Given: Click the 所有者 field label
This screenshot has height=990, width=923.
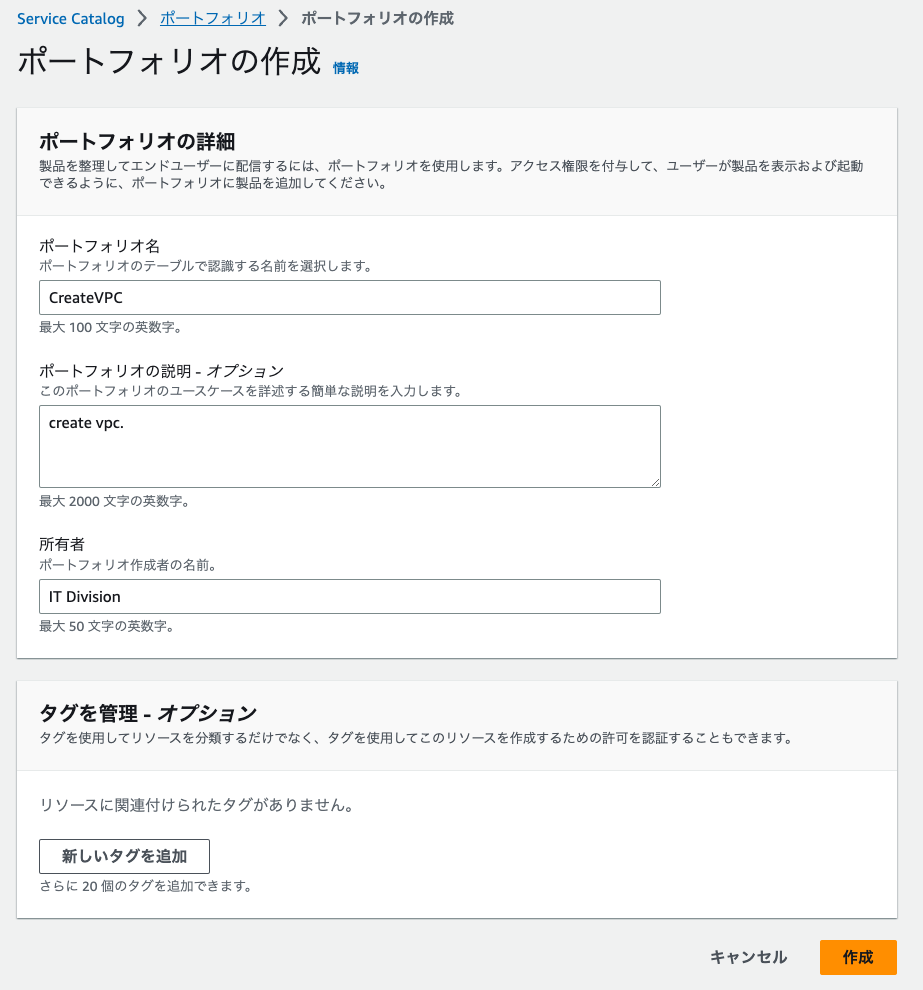Looking at the screenshot, I should pyautogui.click(x=62, y=544).
